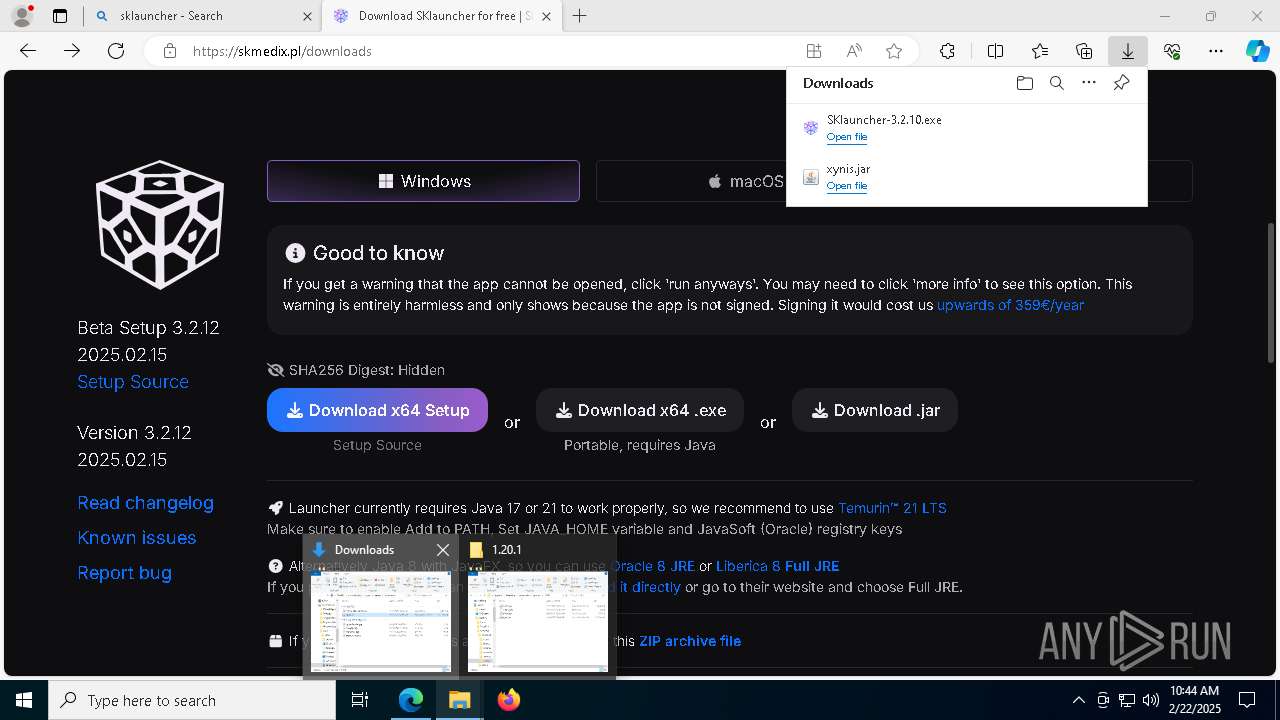1280x720 pixels.
Task: Open the Temurin 21 LTS link
Action: (x=892, y=508)
